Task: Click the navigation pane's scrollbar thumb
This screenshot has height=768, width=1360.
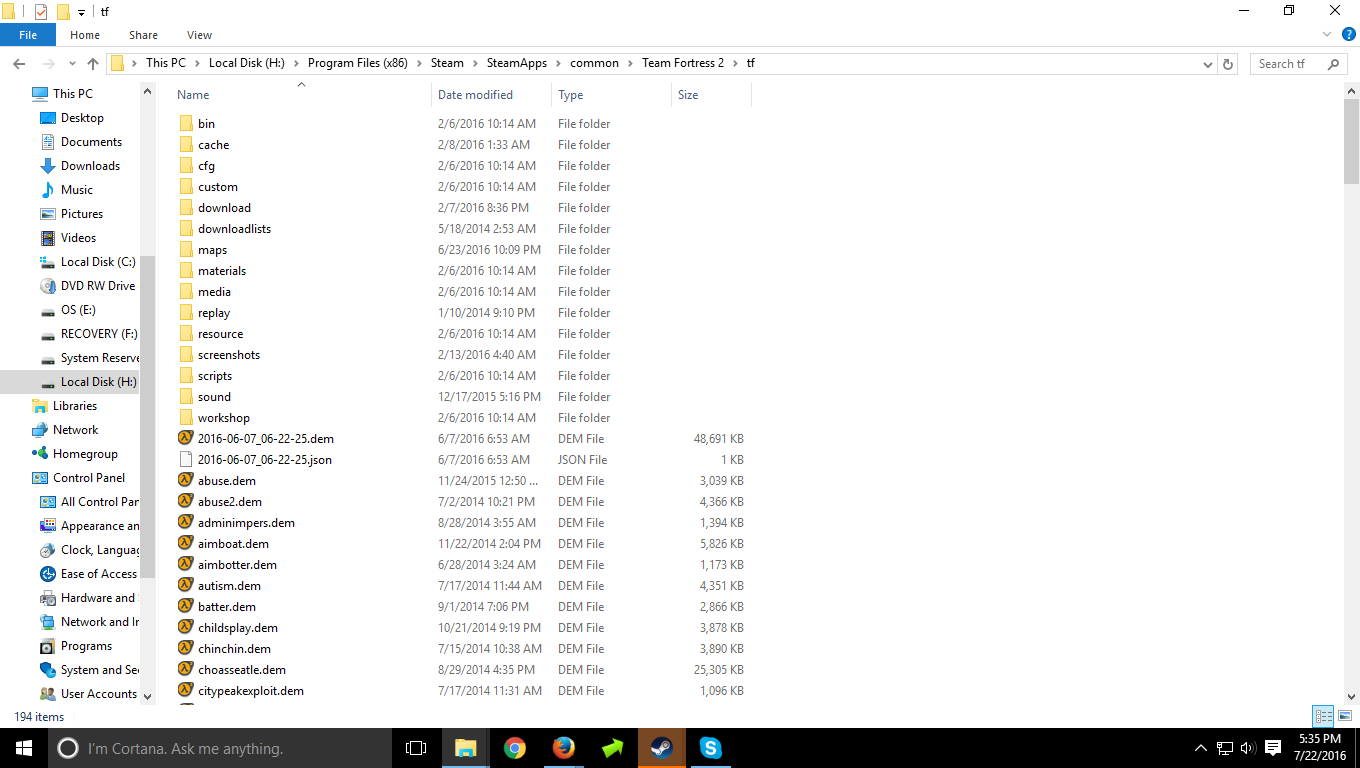Action: [148, 416]
